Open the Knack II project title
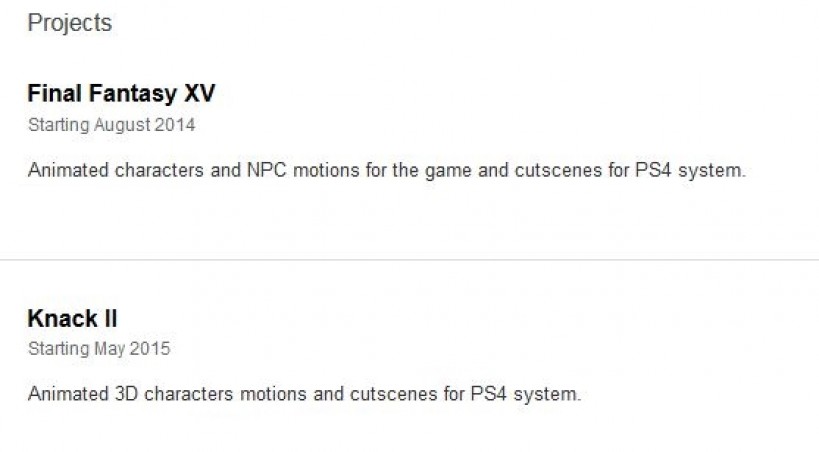819x452 pixels. click(72, 319)
